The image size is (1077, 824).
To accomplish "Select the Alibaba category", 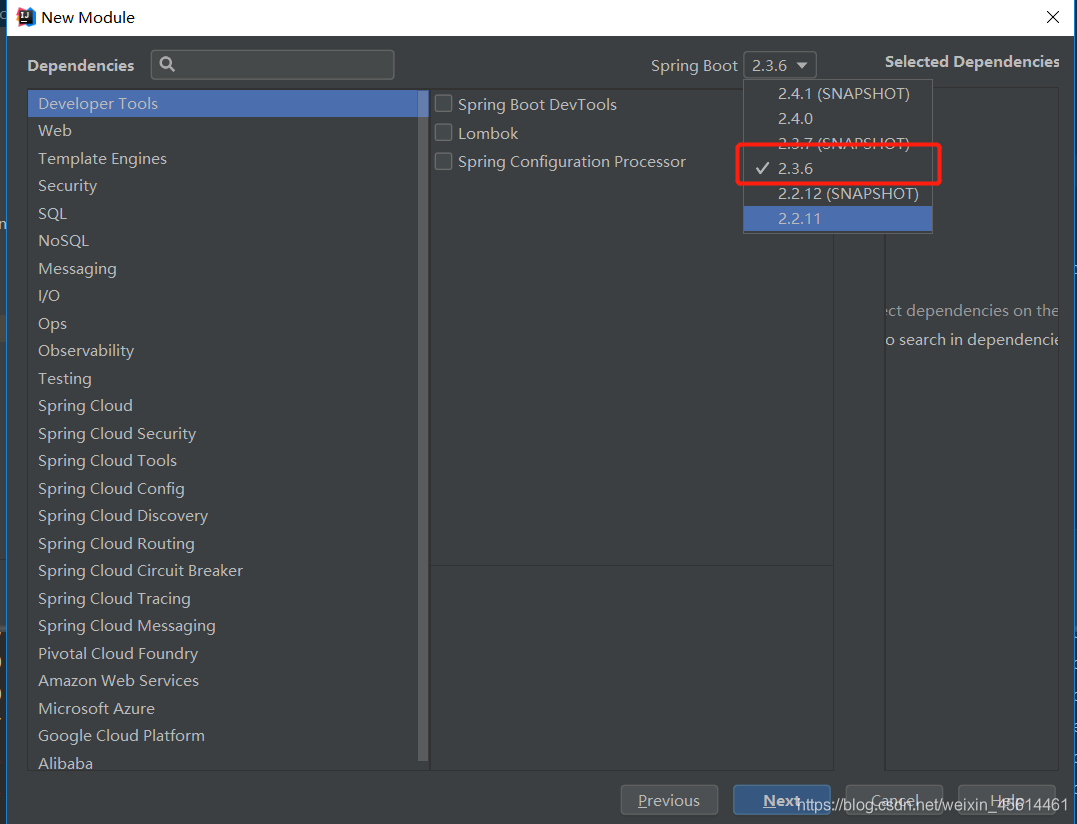I will coord(223,761).
